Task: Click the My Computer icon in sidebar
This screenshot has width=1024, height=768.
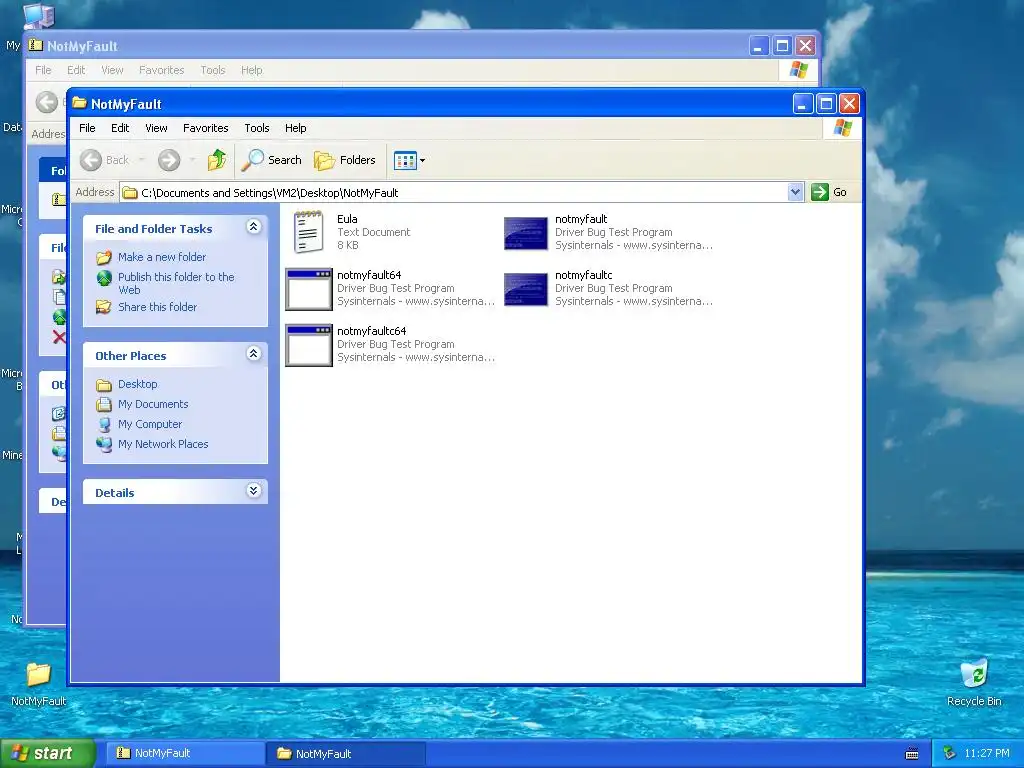Action: [x=104, y=424]
